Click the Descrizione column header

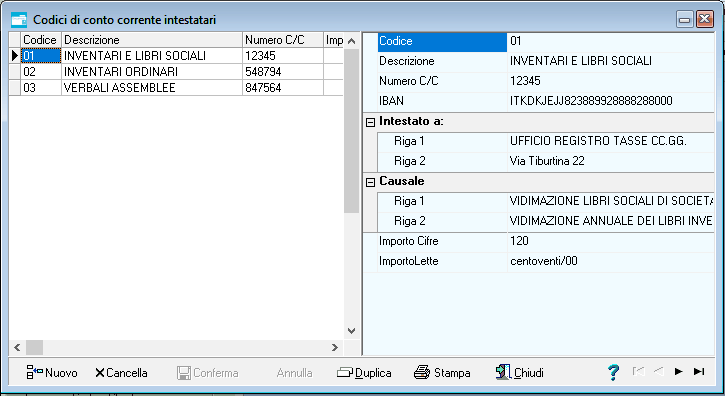[x=152, y=40]
